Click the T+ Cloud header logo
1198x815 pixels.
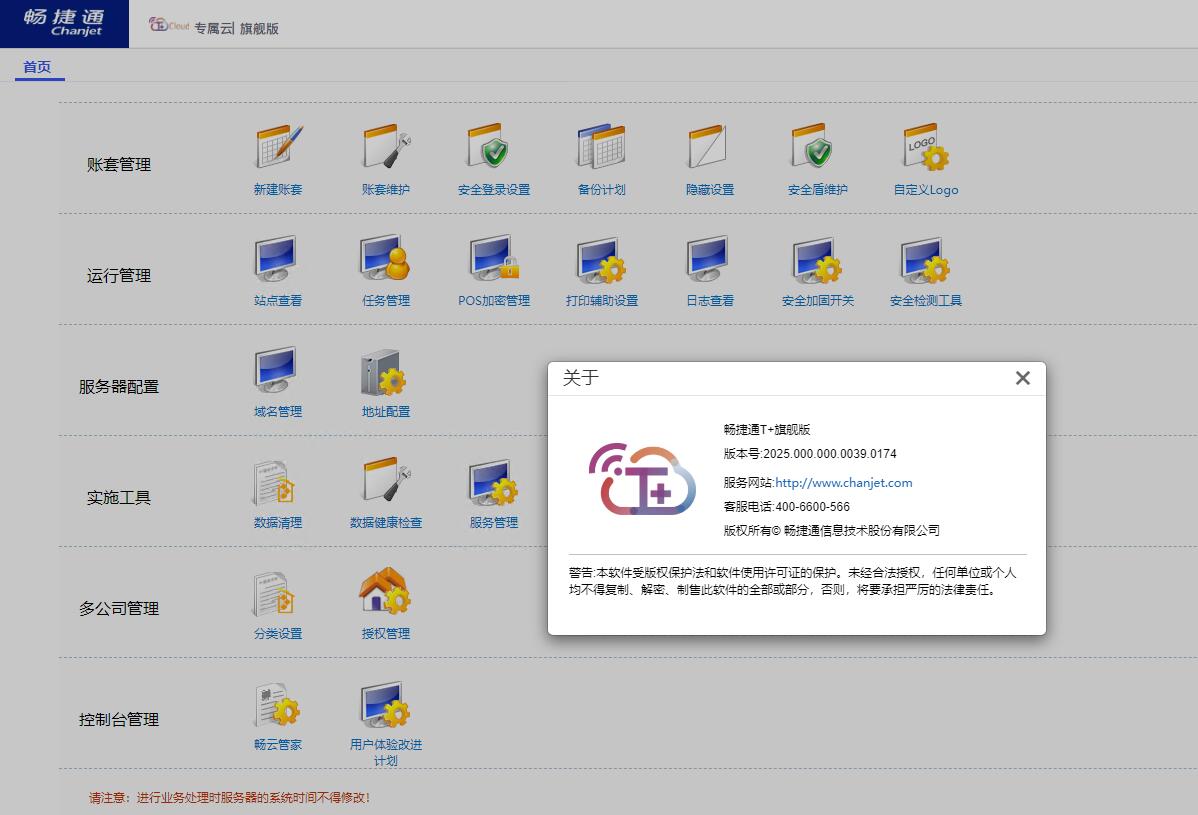(x=169, y=25)
